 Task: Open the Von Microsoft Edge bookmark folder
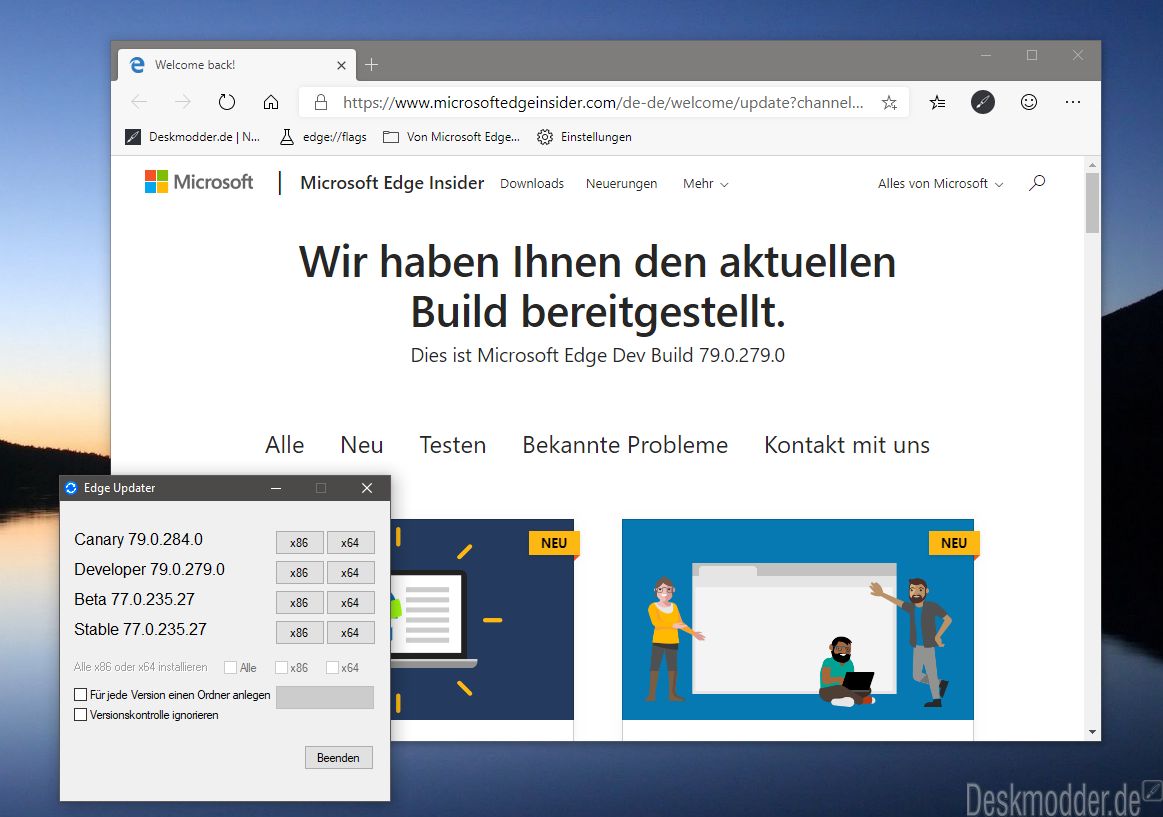[451, 137]
